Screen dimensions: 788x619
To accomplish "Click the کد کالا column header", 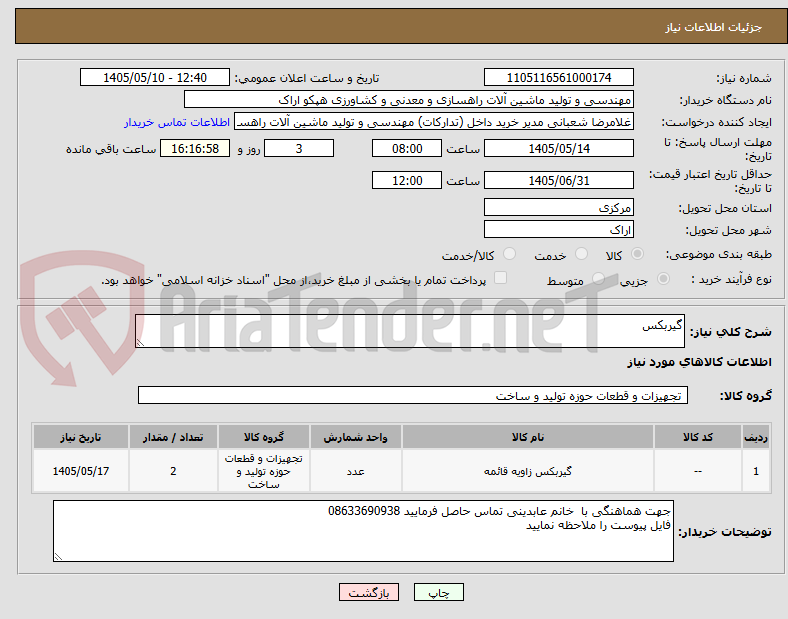I will 698,437.
